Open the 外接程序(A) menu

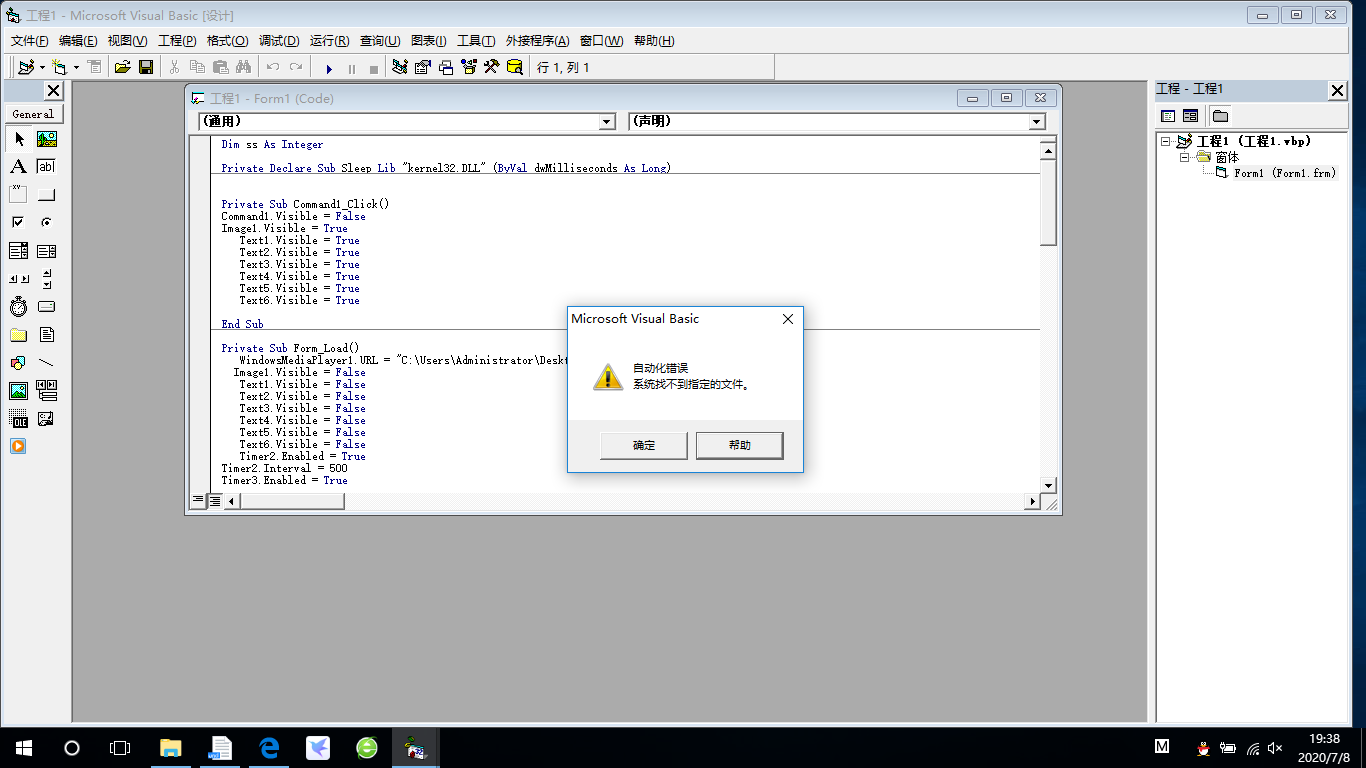537,40
